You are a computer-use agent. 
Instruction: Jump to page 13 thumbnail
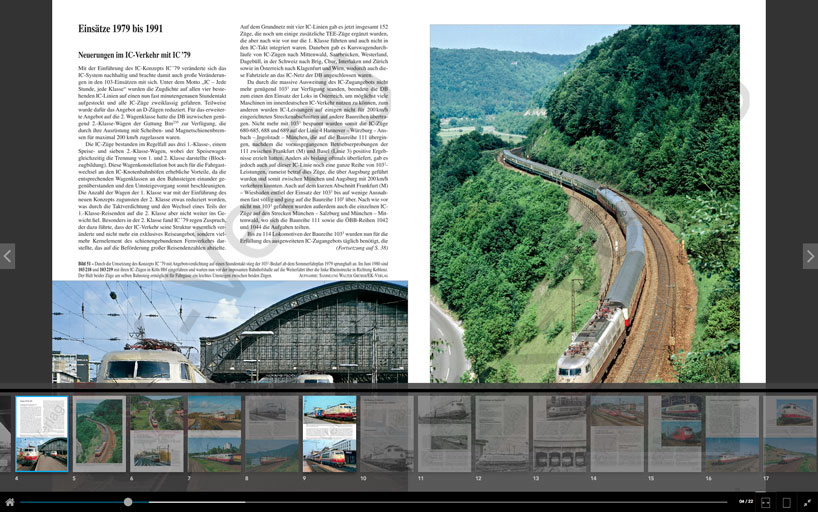pyautogui.click(x=560, y=433)
